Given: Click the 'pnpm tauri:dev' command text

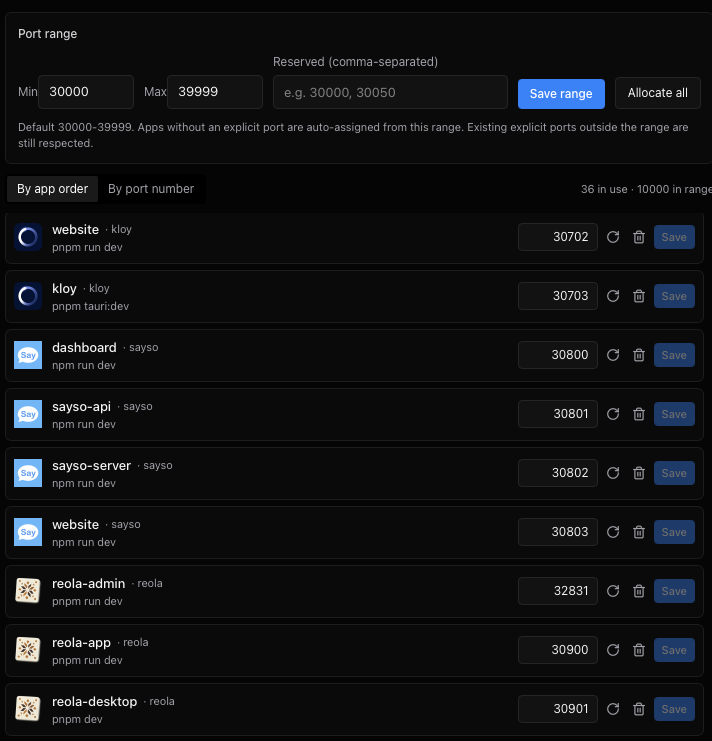Looking at the screenshot, I should pyautogui.click(x=90, y=306).
